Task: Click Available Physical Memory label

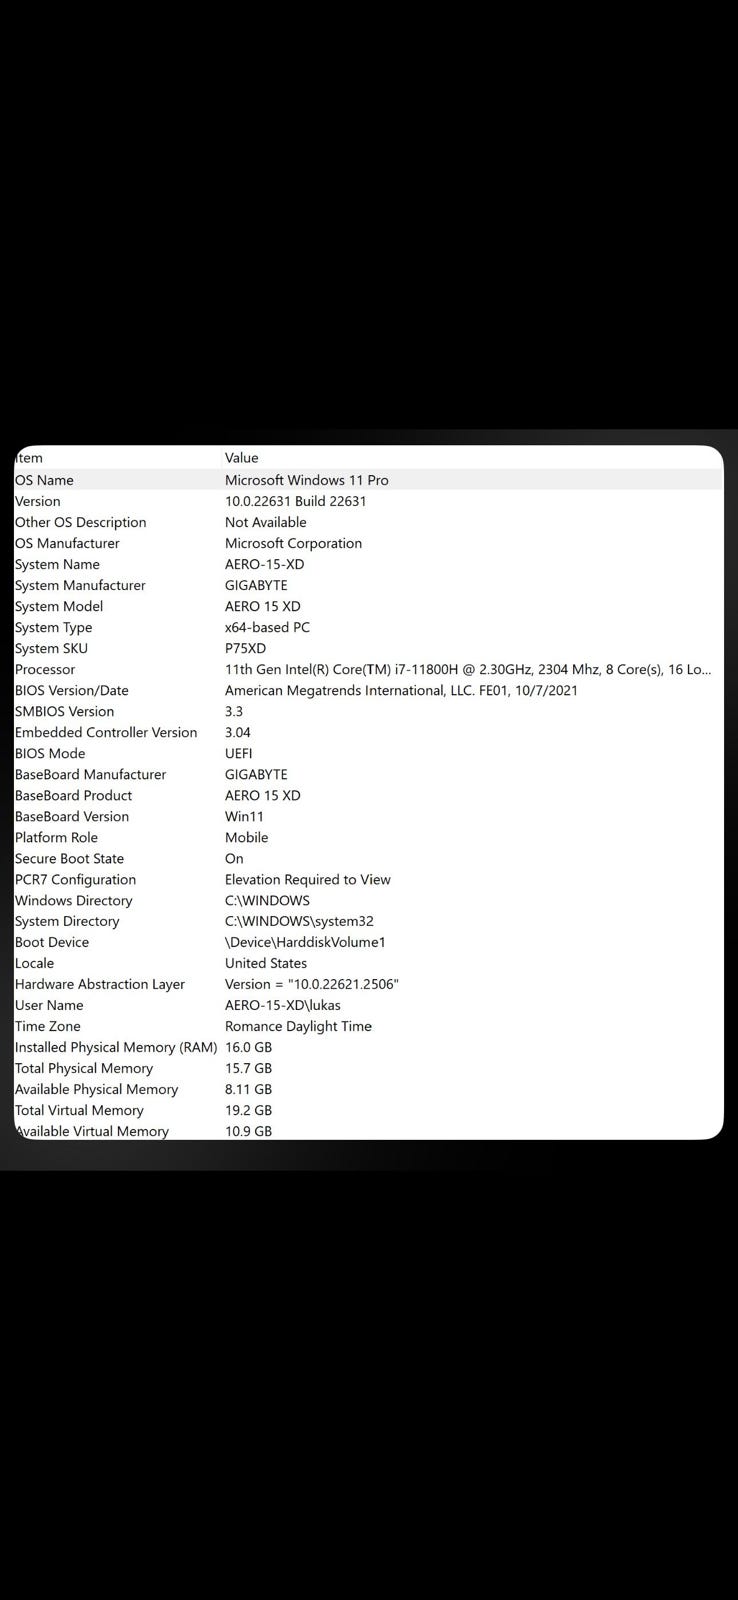Action: tap(96, 1089)
